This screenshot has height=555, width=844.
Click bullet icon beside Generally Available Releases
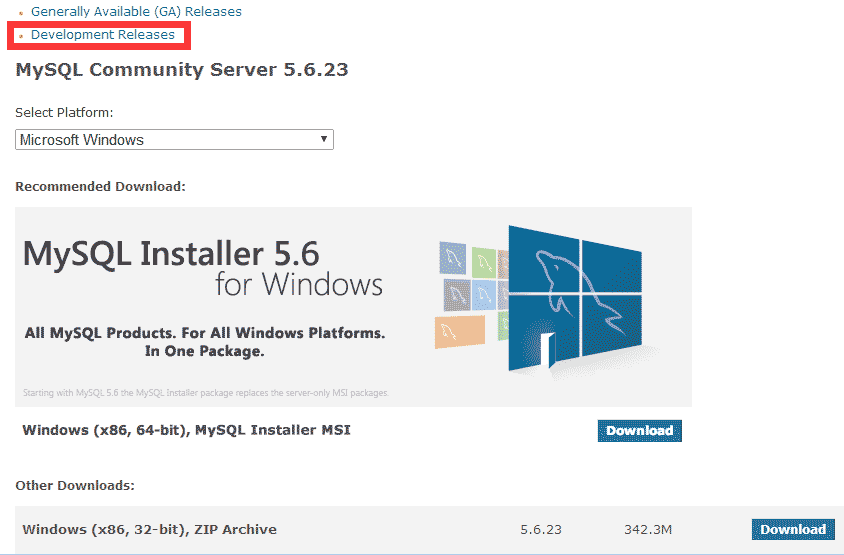(x=21, y=13)
